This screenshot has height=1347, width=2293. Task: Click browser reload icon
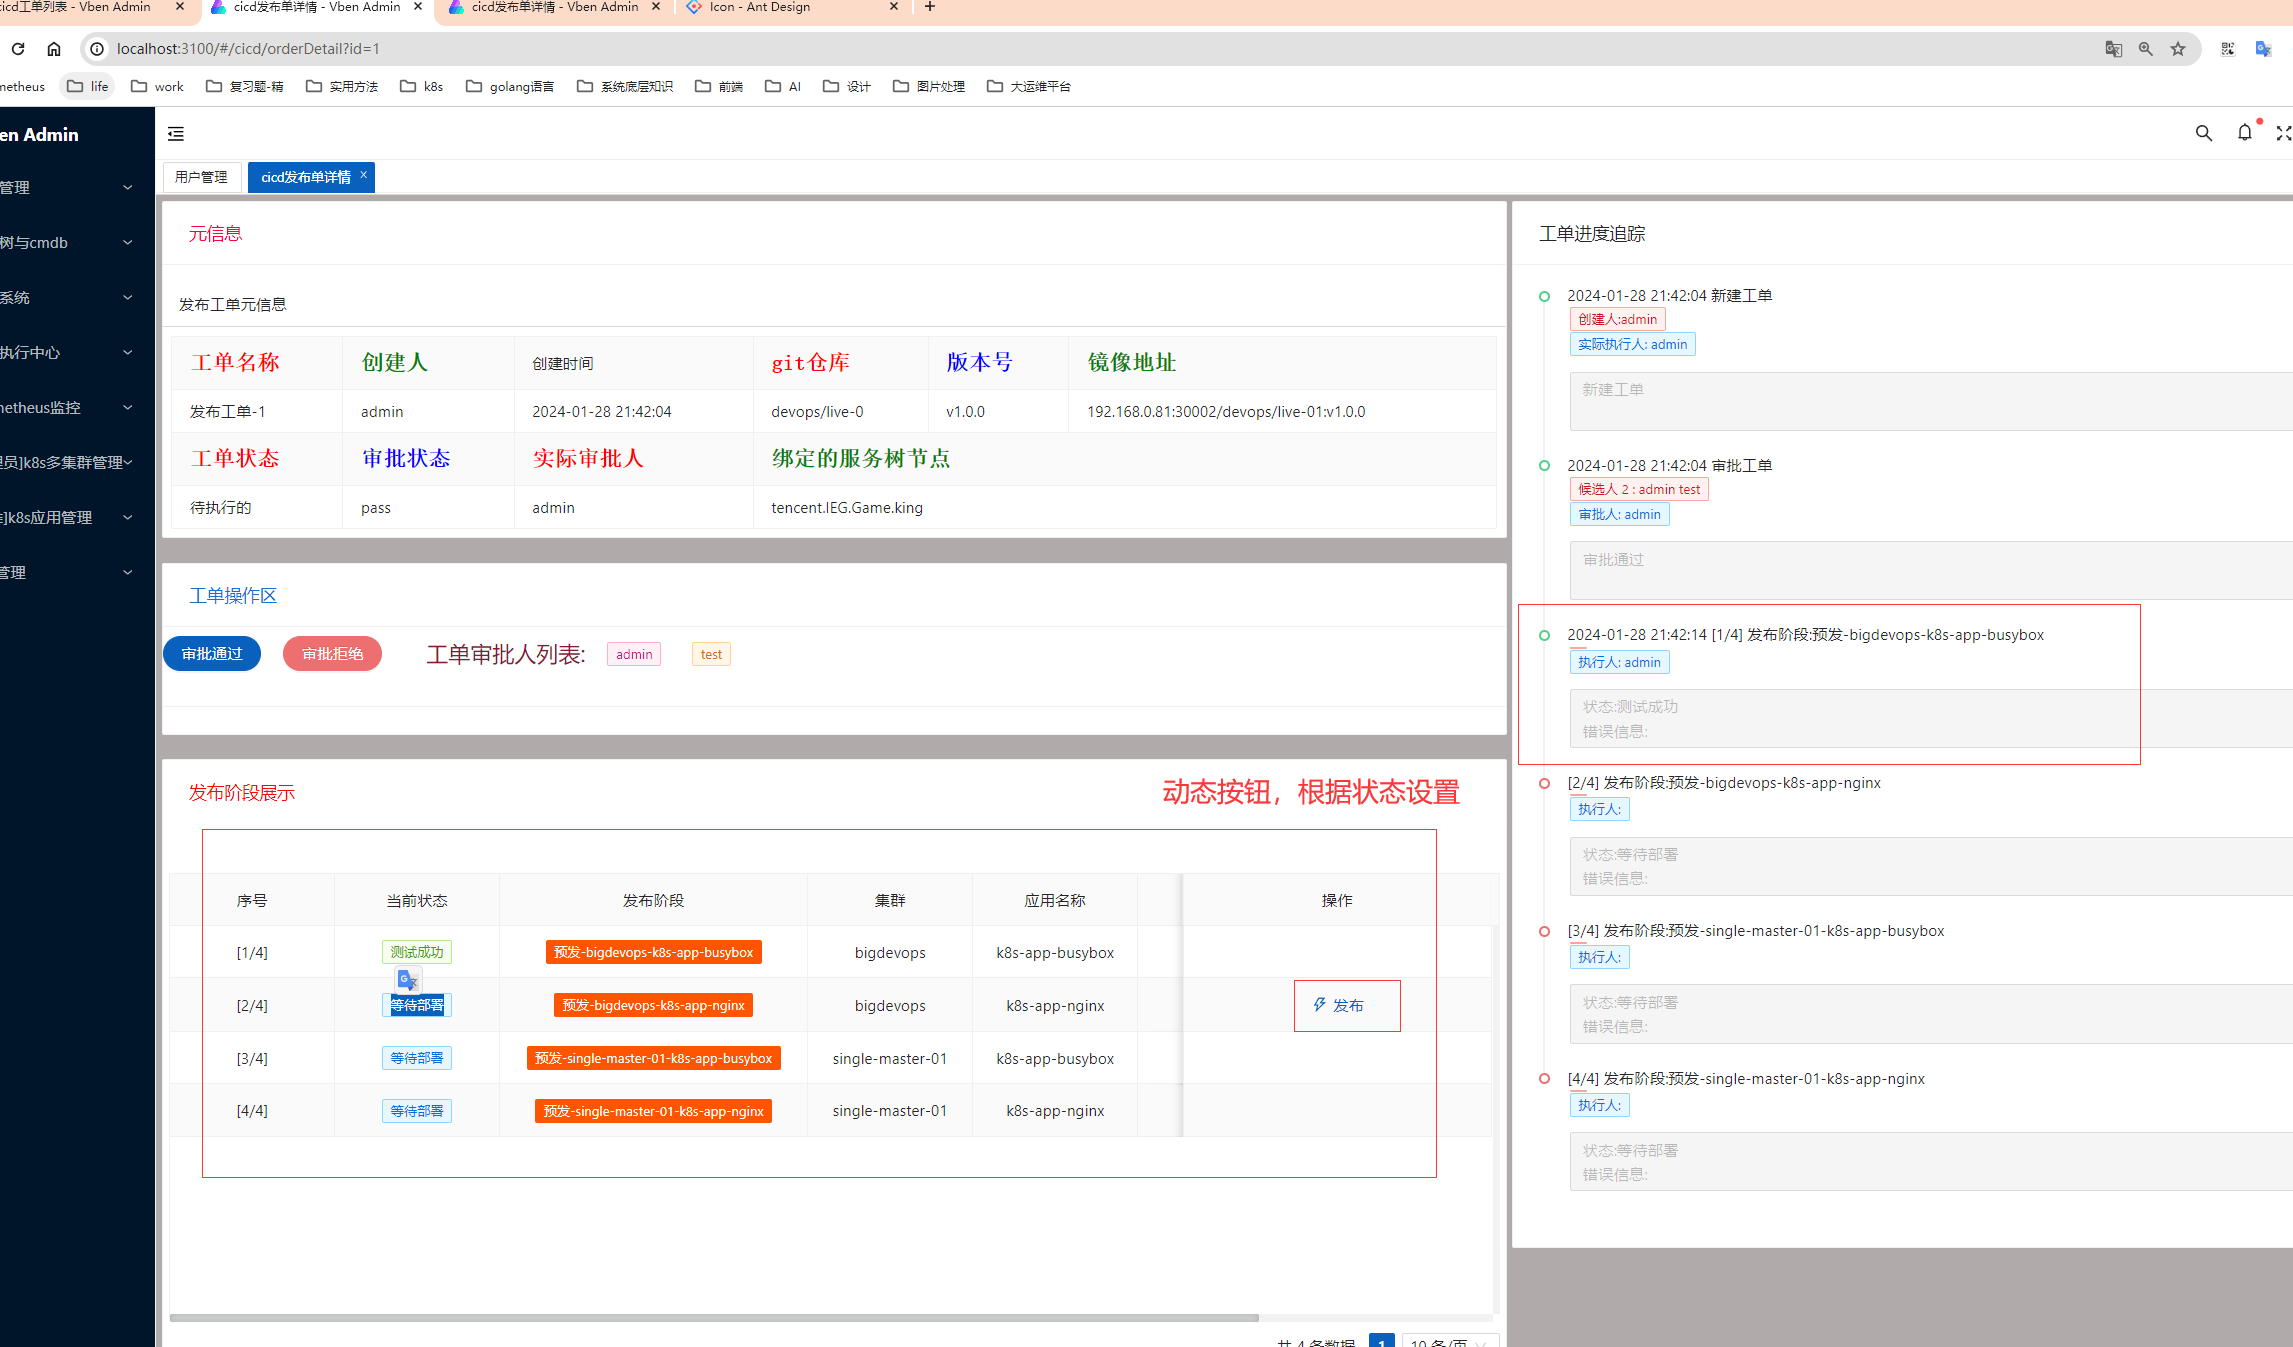(18, 48)
